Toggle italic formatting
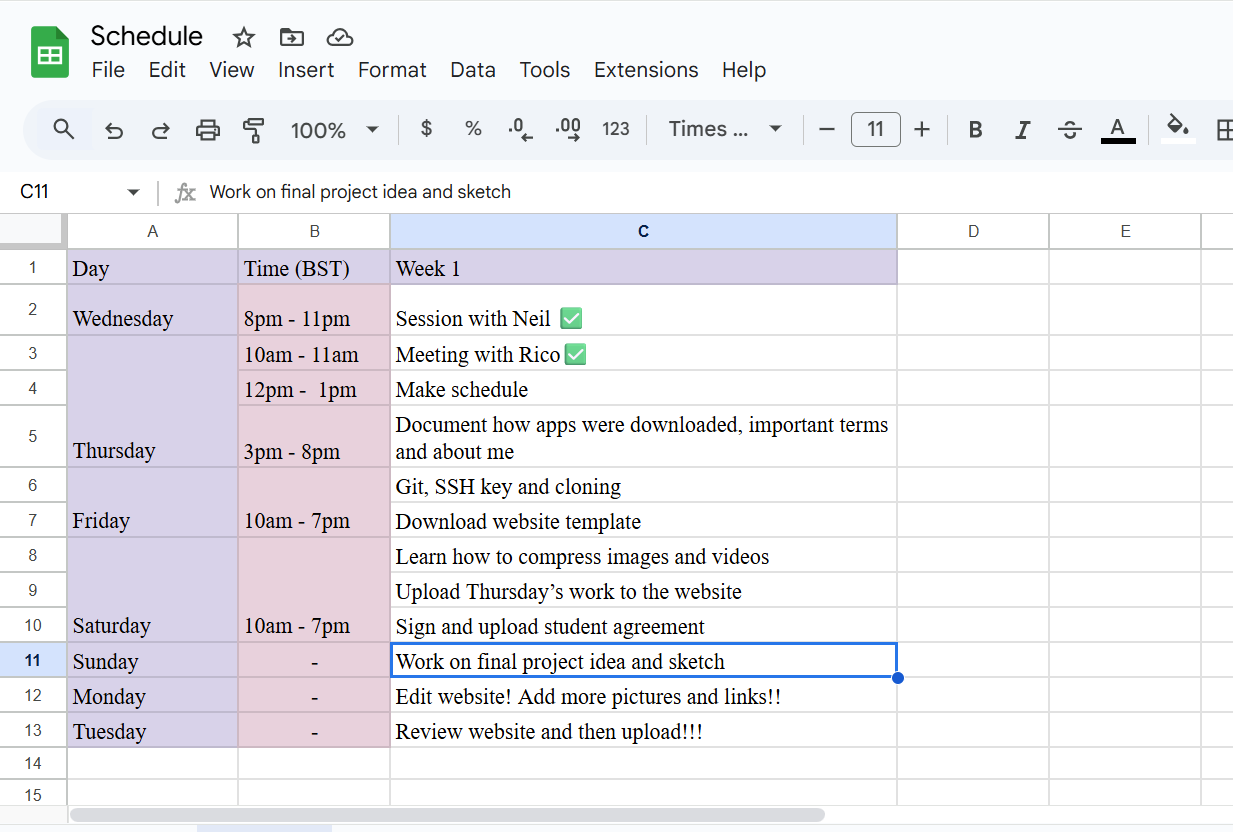The width and height of the screenshot is (1233, 832). point(1022,129)
